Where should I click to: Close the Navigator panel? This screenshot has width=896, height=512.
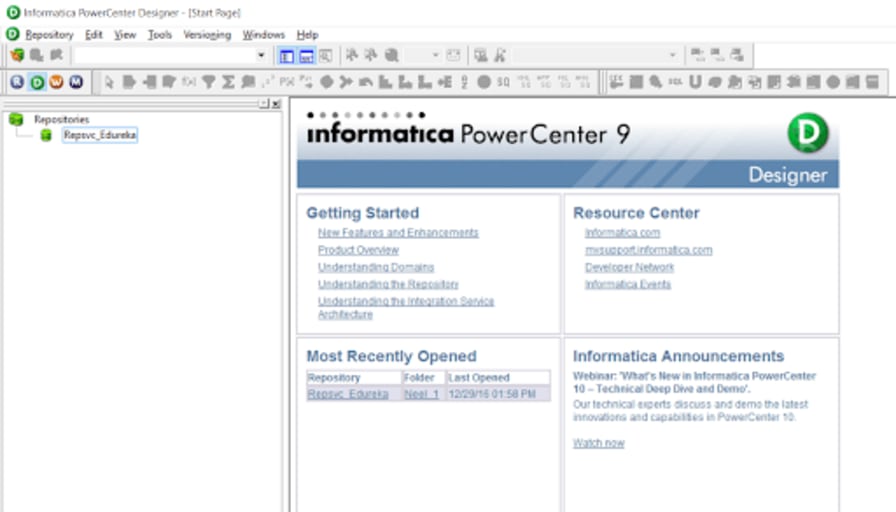276,103
